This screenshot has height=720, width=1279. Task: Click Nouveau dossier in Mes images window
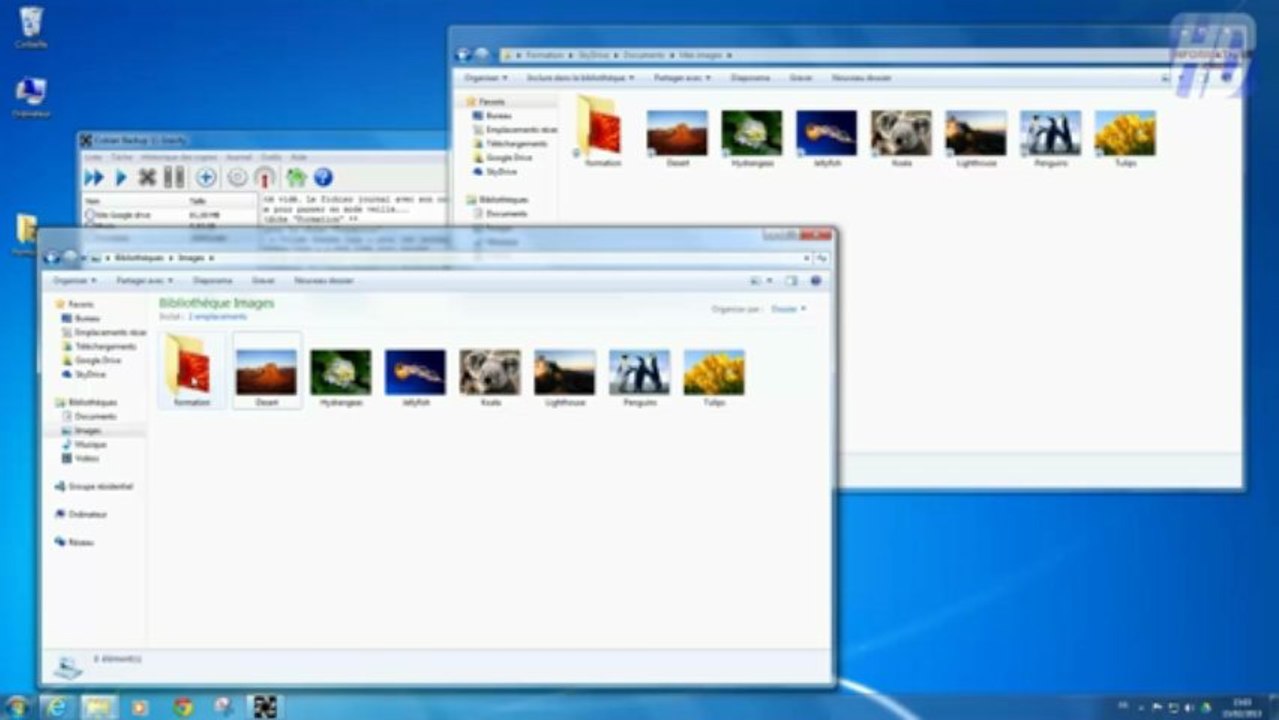tap(861, 77)
